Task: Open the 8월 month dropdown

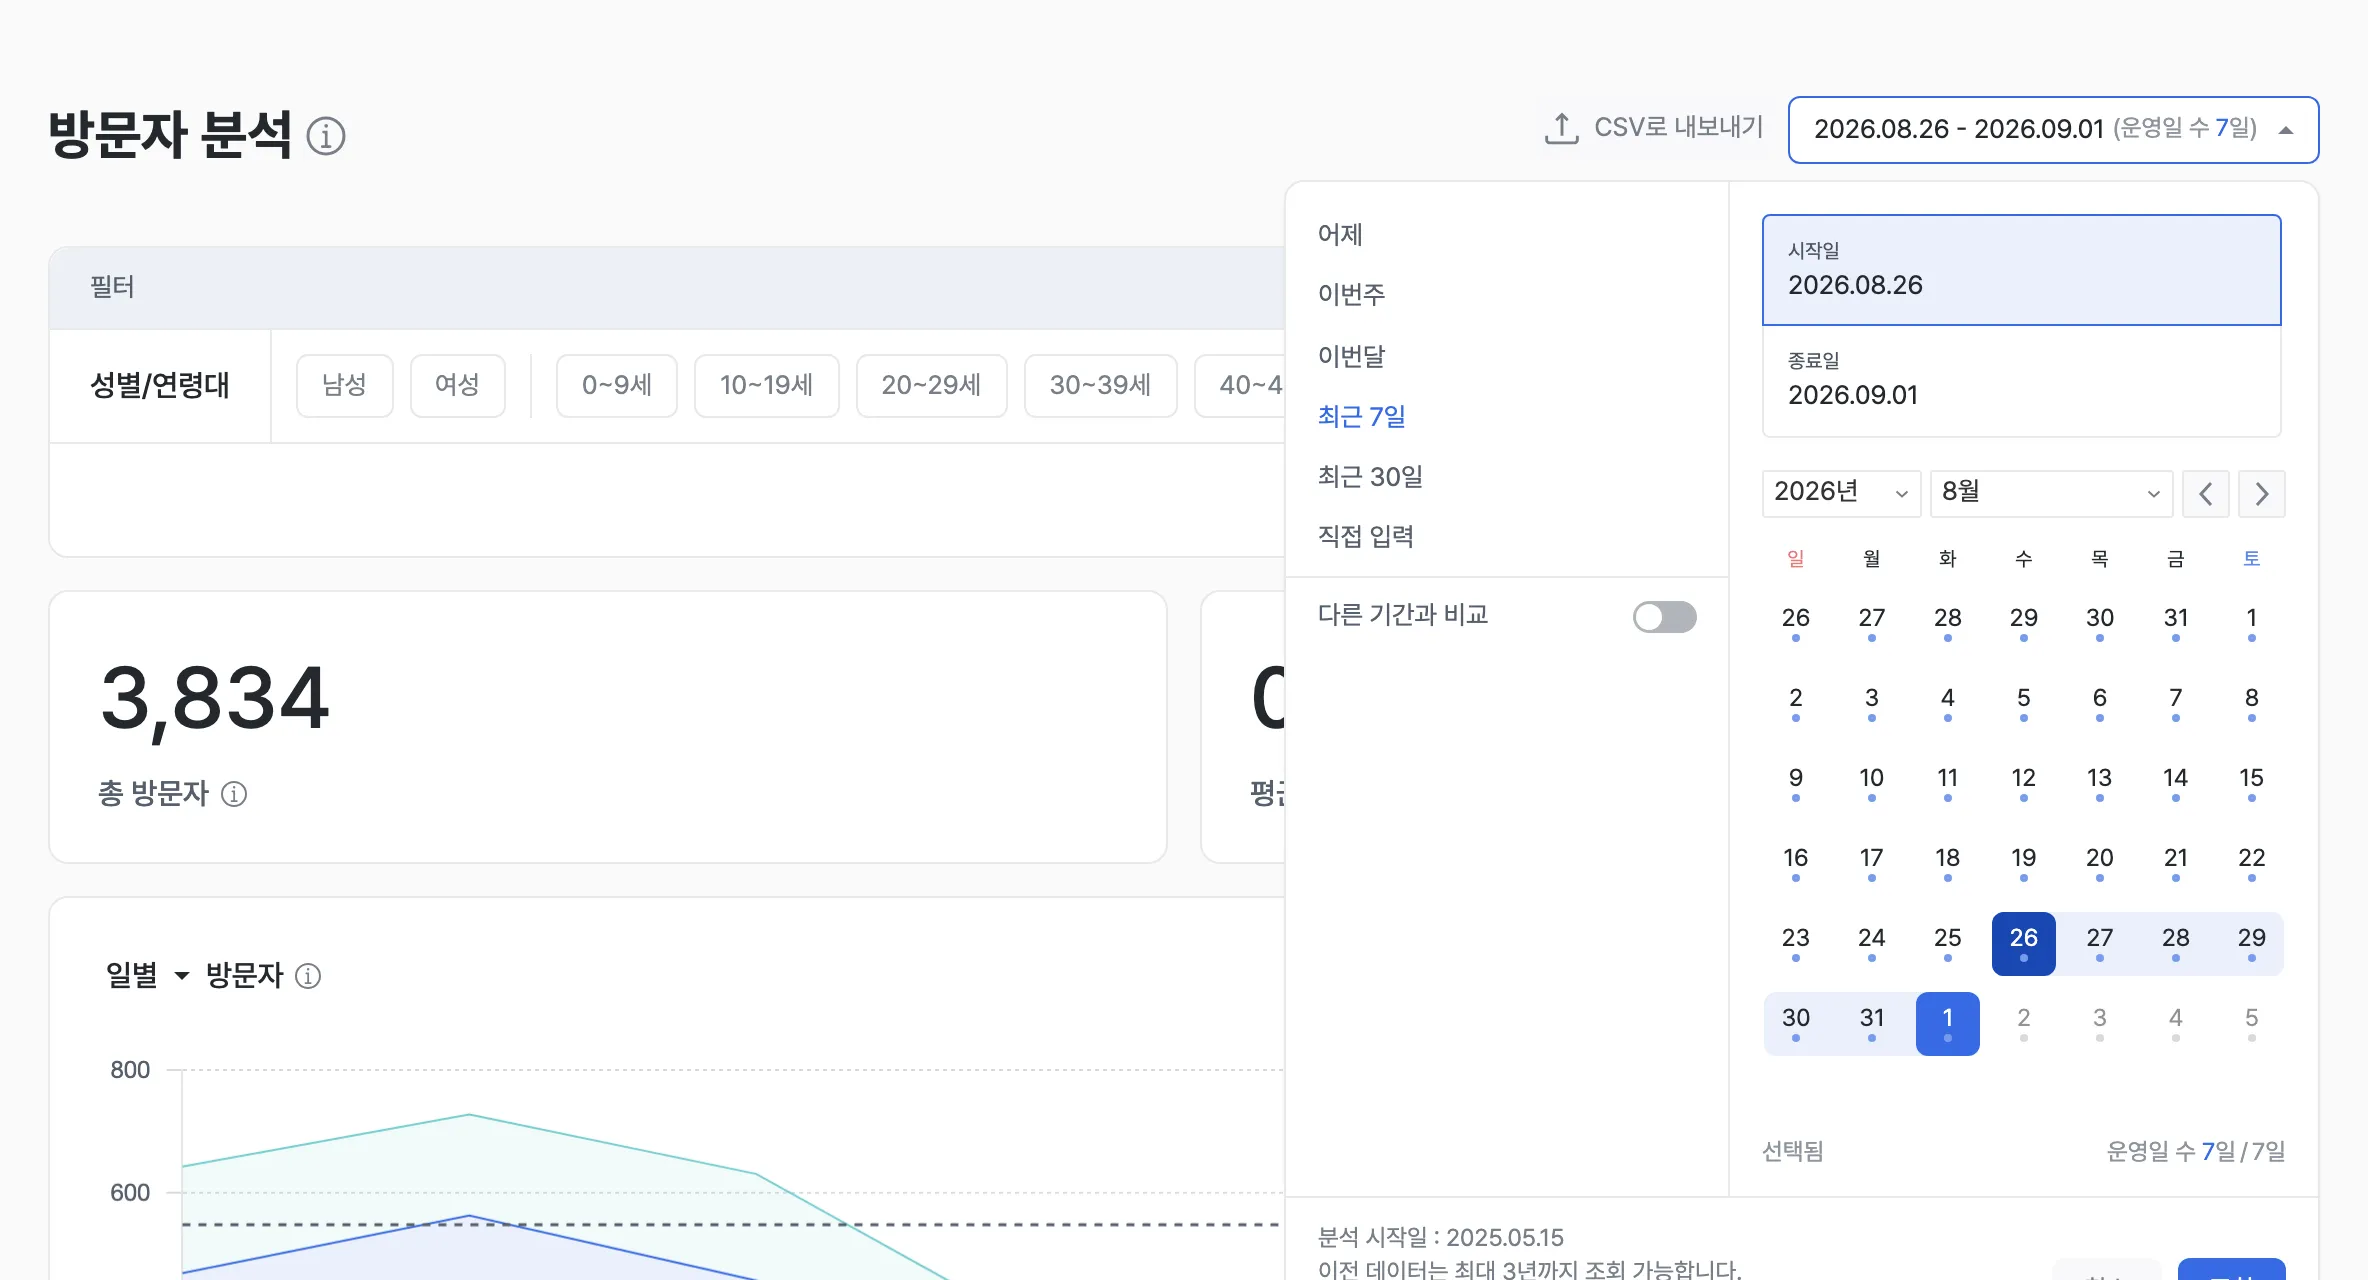Action: tap(2051, 493)
